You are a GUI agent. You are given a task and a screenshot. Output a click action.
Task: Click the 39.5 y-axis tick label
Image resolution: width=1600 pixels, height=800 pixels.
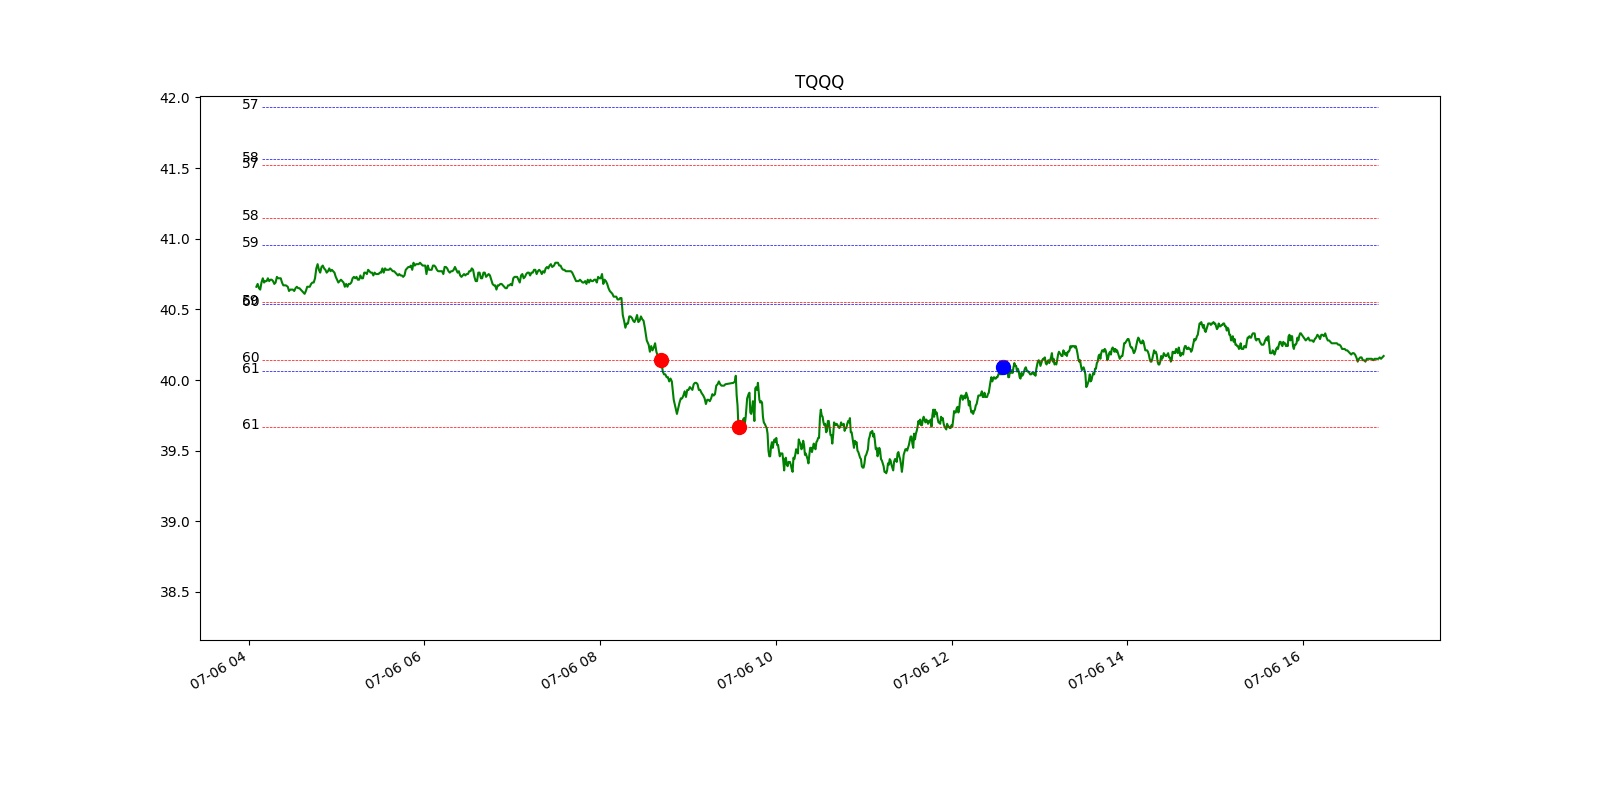coord(174,451)
